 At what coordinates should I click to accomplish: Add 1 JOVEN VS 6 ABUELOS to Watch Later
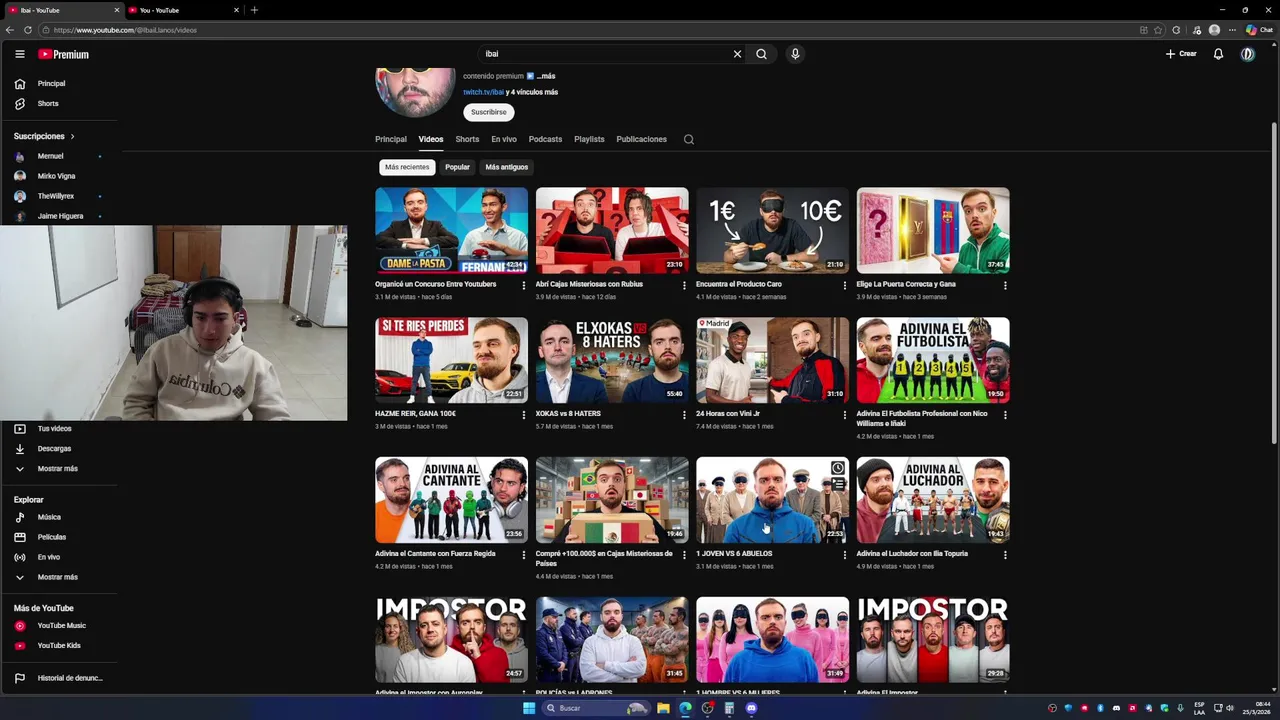tap(838, 468)
